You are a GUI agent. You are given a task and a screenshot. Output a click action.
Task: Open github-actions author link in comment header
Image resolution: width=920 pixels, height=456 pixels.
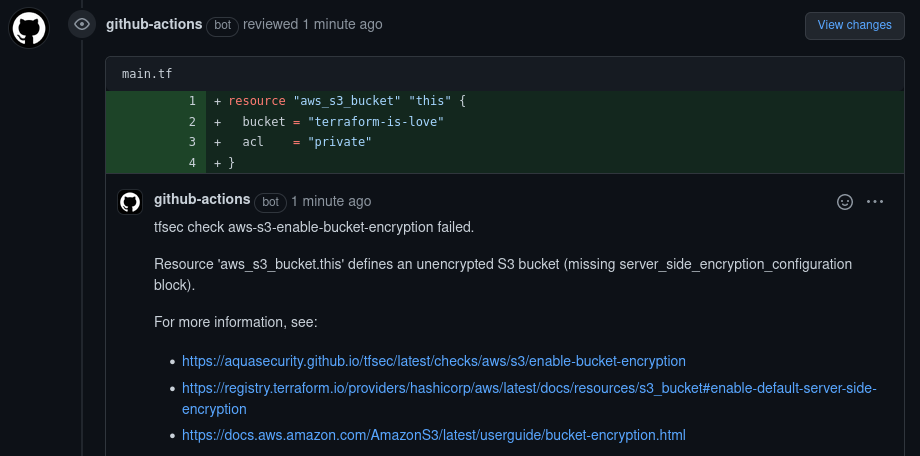click(202, 200)
